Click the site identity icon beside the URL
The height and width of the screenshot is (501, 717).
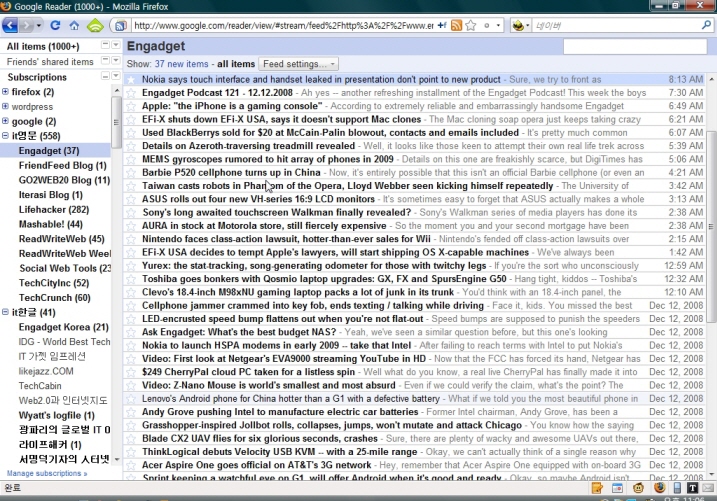coord(120,26)
